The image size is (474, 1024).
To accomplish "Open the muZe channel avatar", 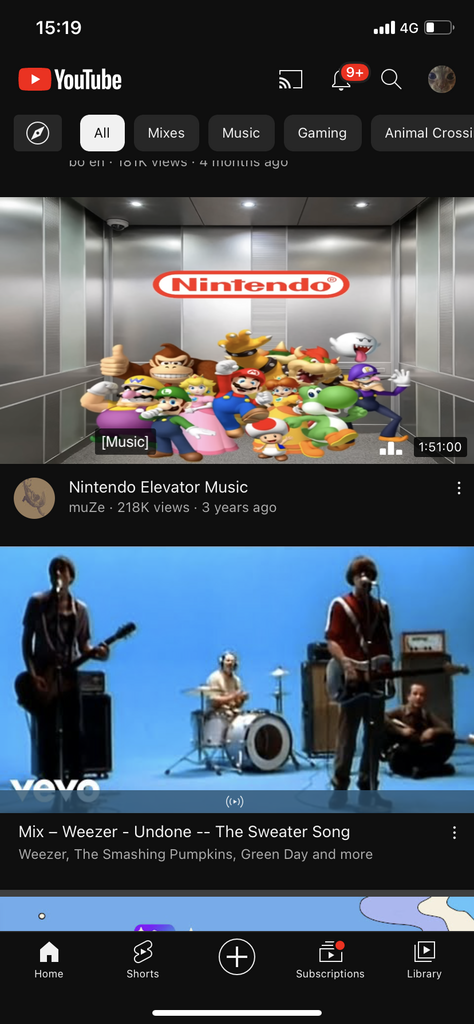I will click(x=34, y=498).
